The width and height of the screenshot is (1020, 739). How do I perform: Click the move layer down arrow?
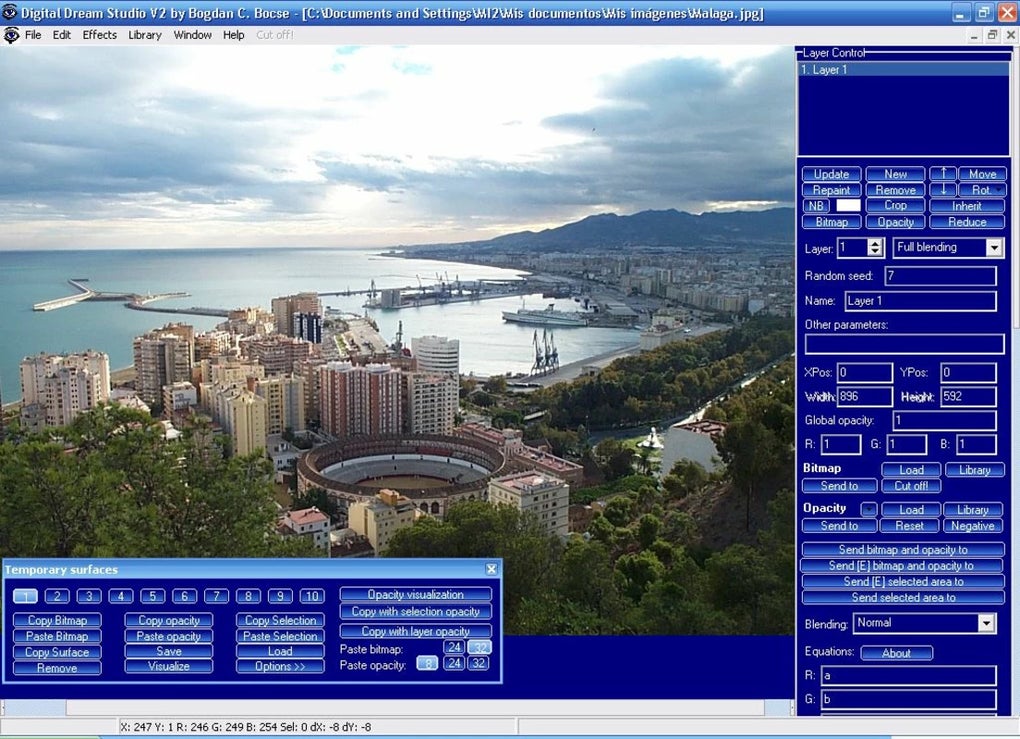pos(943,189)
